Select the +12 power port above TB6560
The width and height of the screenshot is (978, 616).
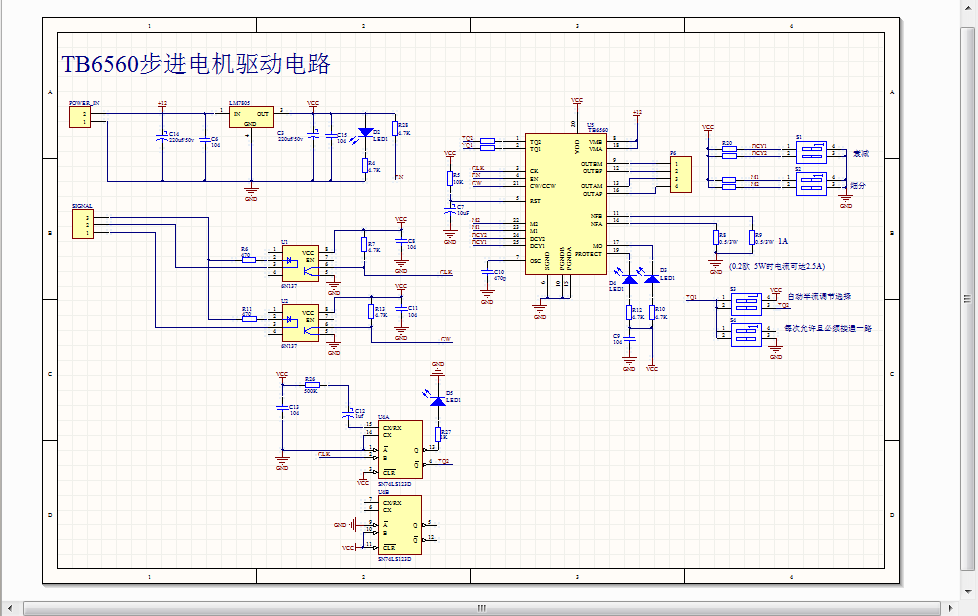point(637,113)
